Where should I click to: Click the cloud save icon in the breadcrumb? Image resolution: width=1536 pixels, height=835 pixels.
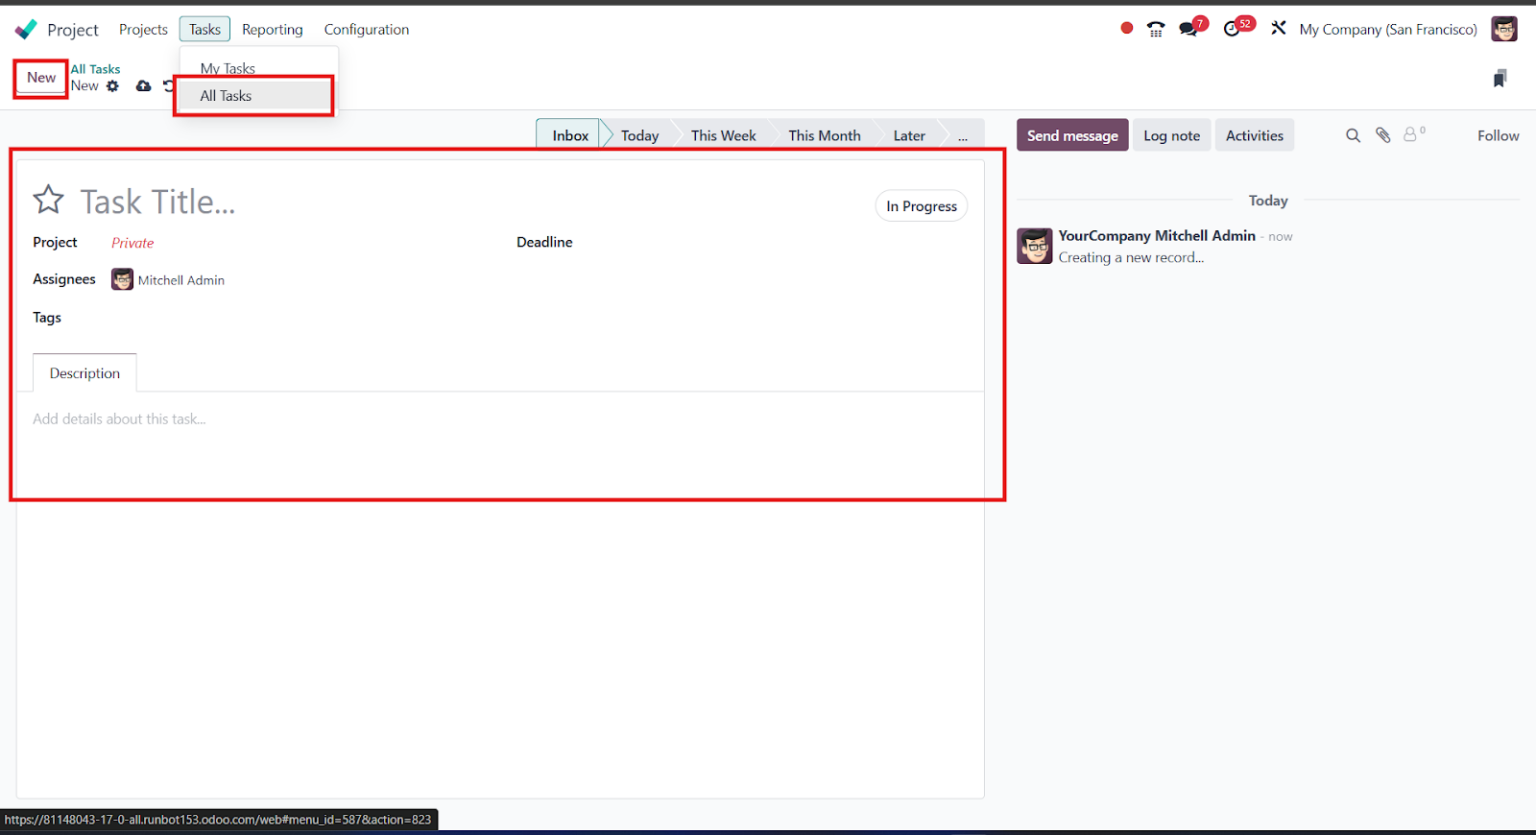(x=142, y=86)
